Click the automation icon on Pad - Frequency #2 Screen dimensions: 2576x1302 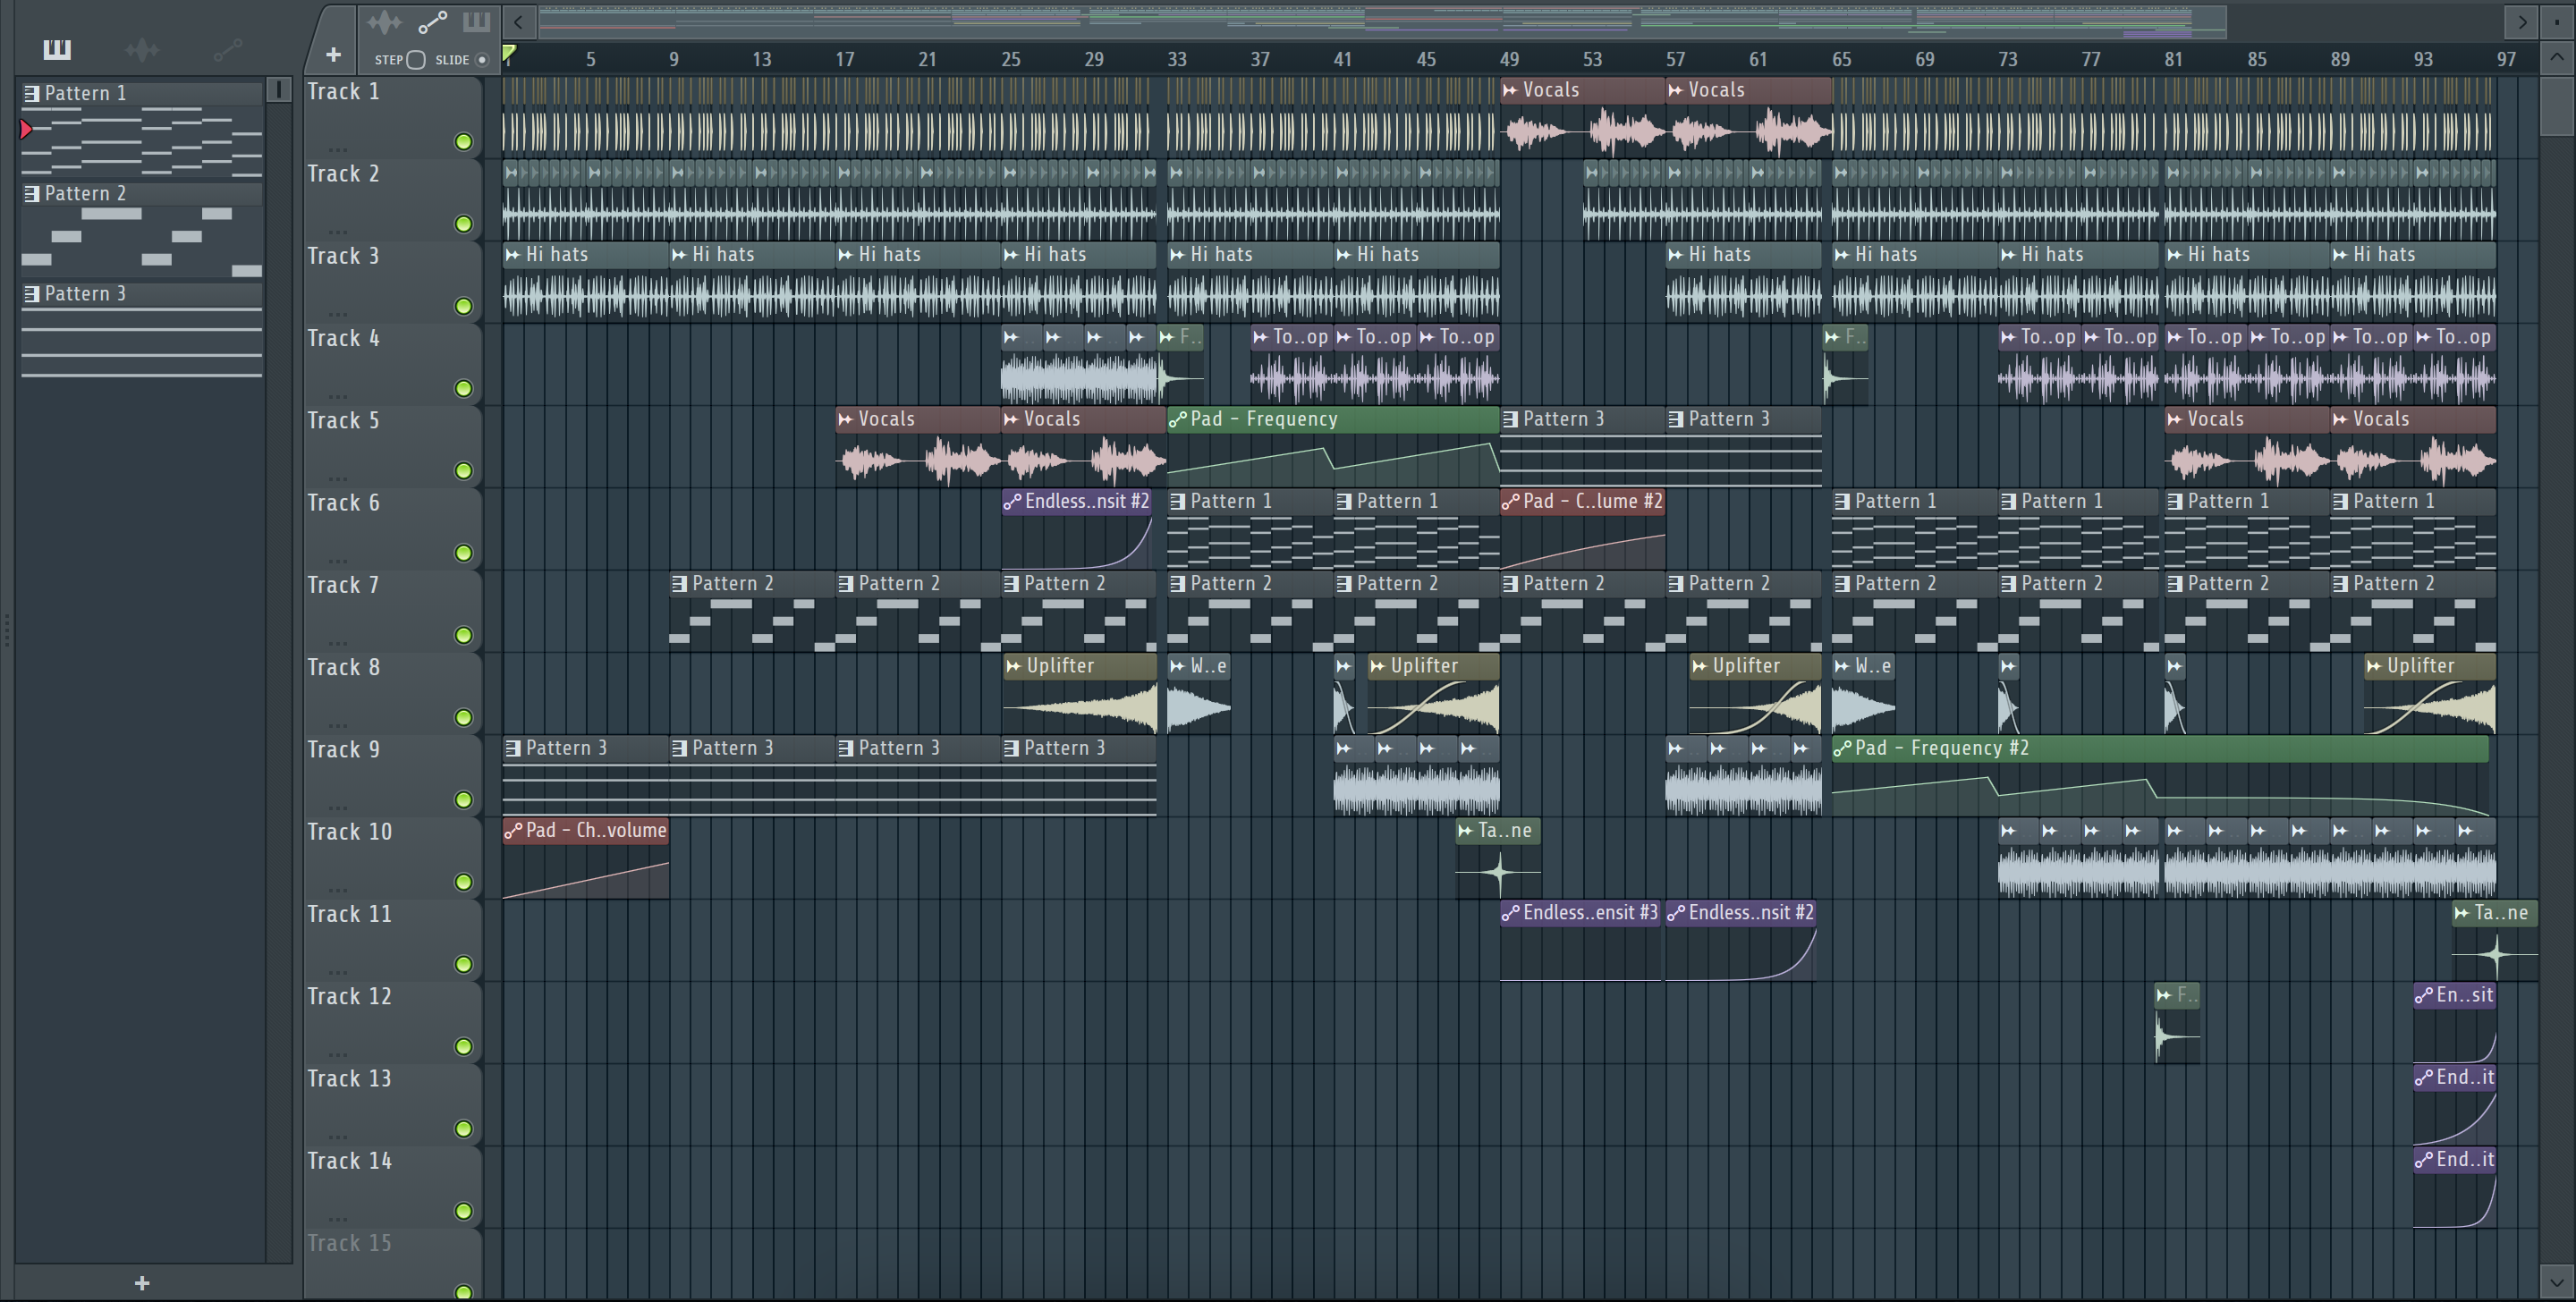[x=1842, y=749]
